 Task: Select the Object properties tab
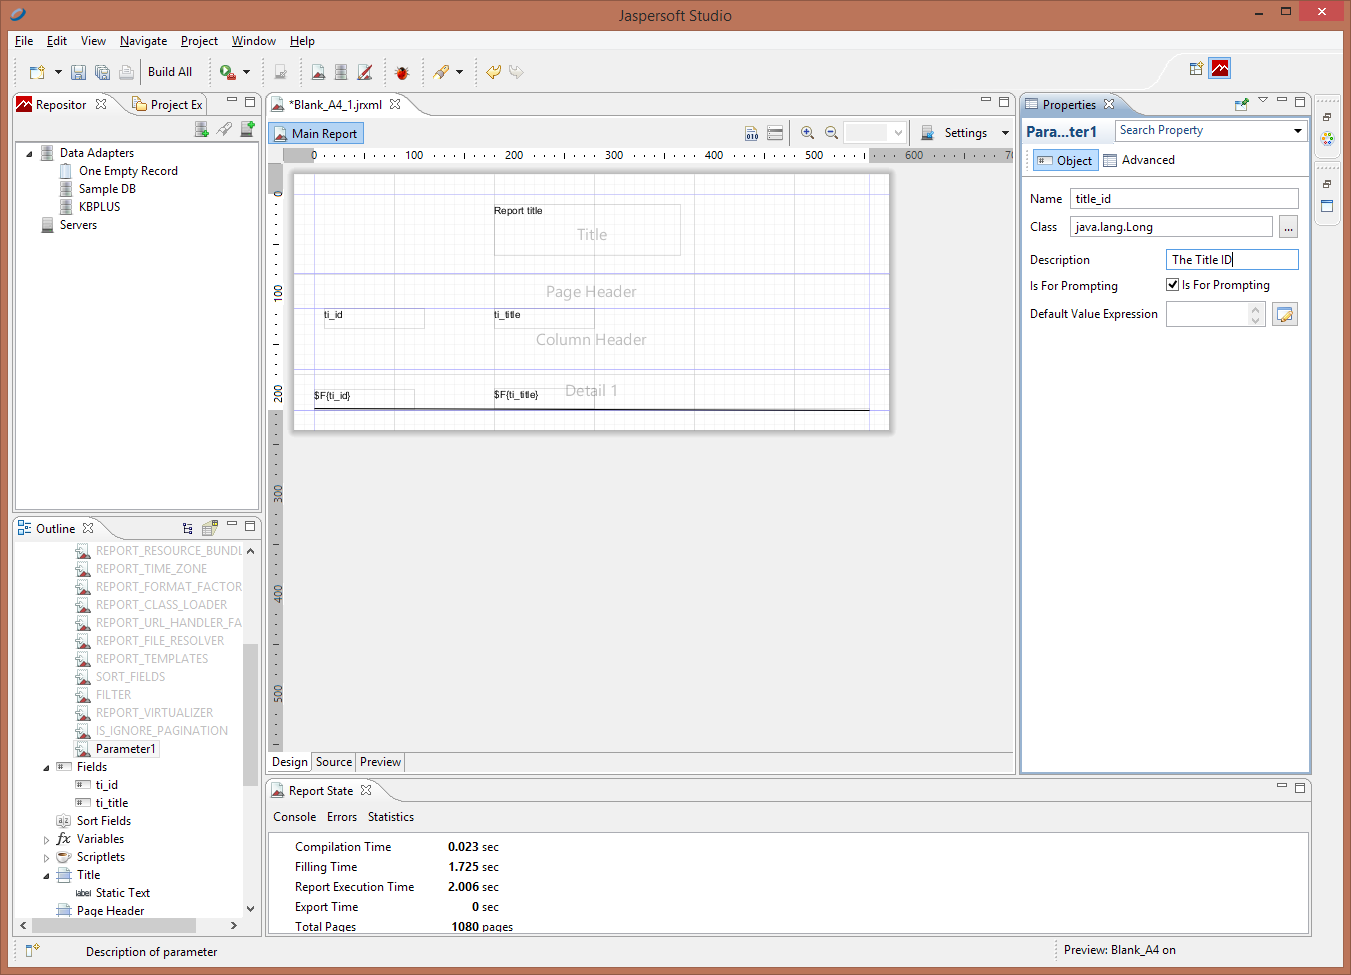coord(1066,160)
